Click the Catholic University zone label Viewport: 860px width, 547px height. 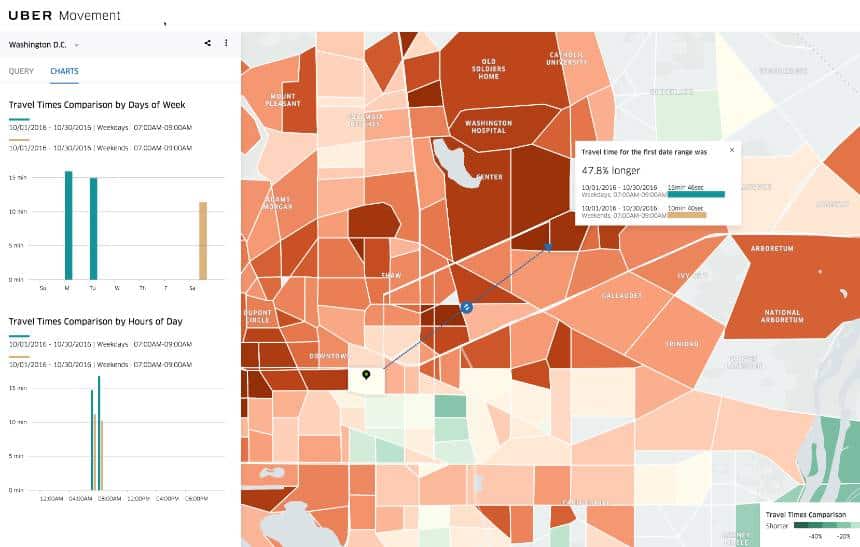(x=566, y=58)
